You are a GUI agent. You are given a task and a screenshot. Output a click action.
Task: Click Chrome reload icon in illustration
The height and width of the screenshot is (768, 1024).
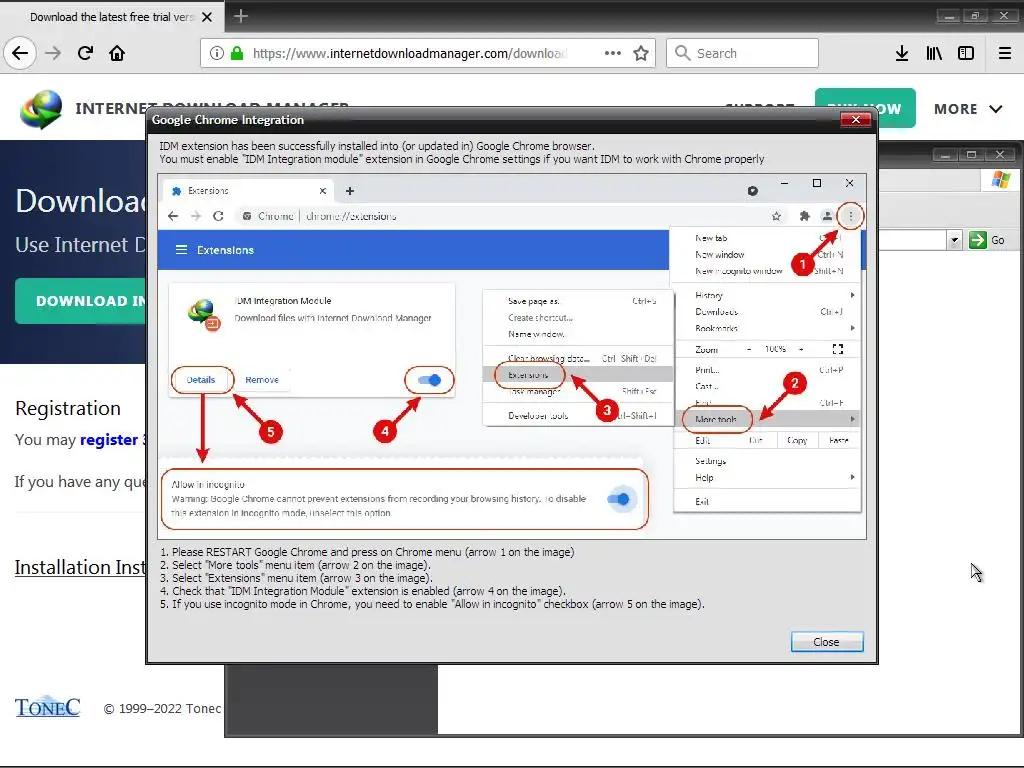[x=218, y=216]
